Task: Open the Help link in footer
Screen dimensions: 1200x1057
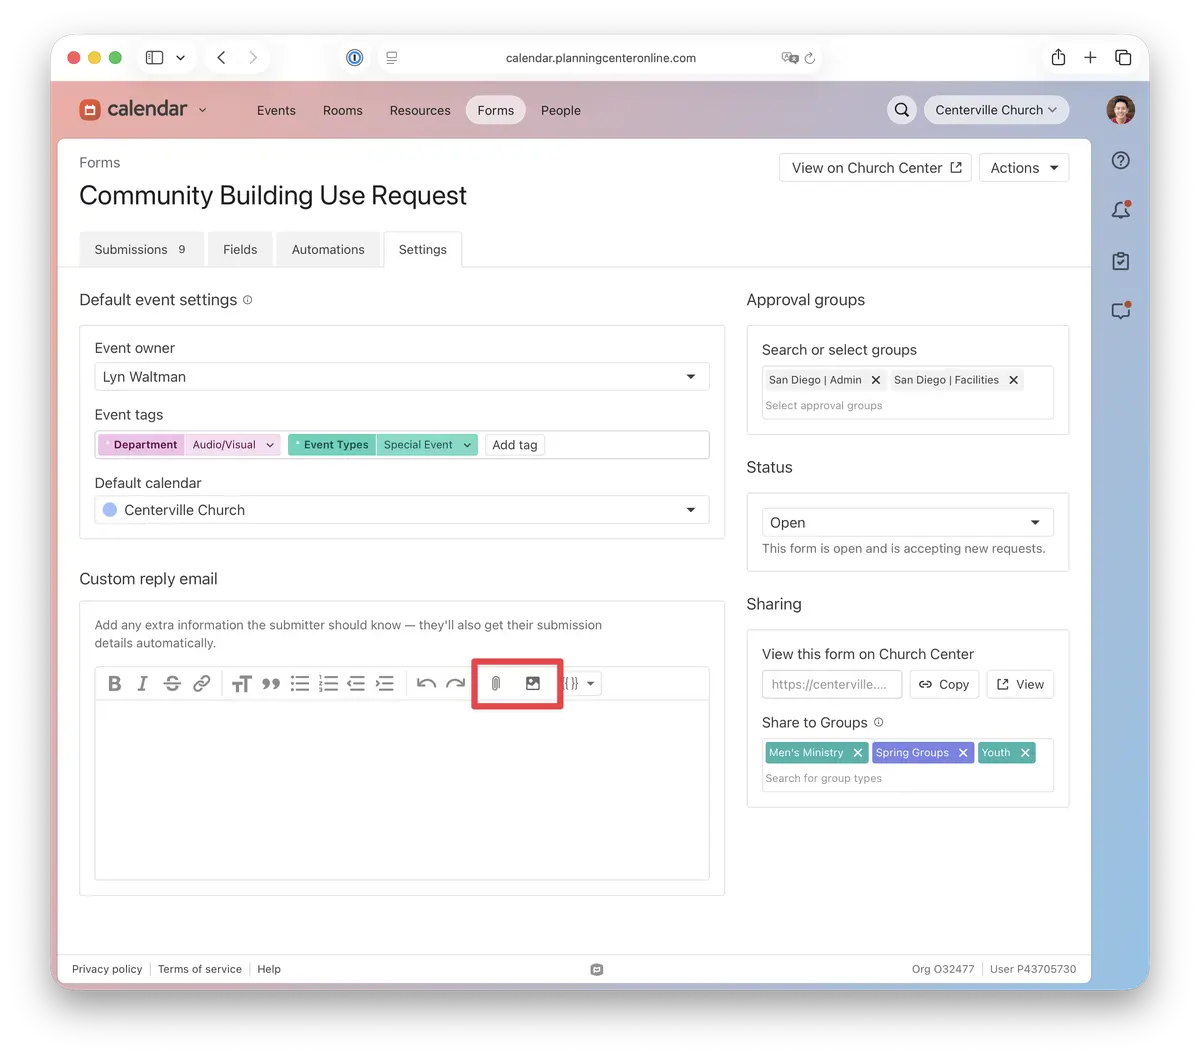Action: 269,969
